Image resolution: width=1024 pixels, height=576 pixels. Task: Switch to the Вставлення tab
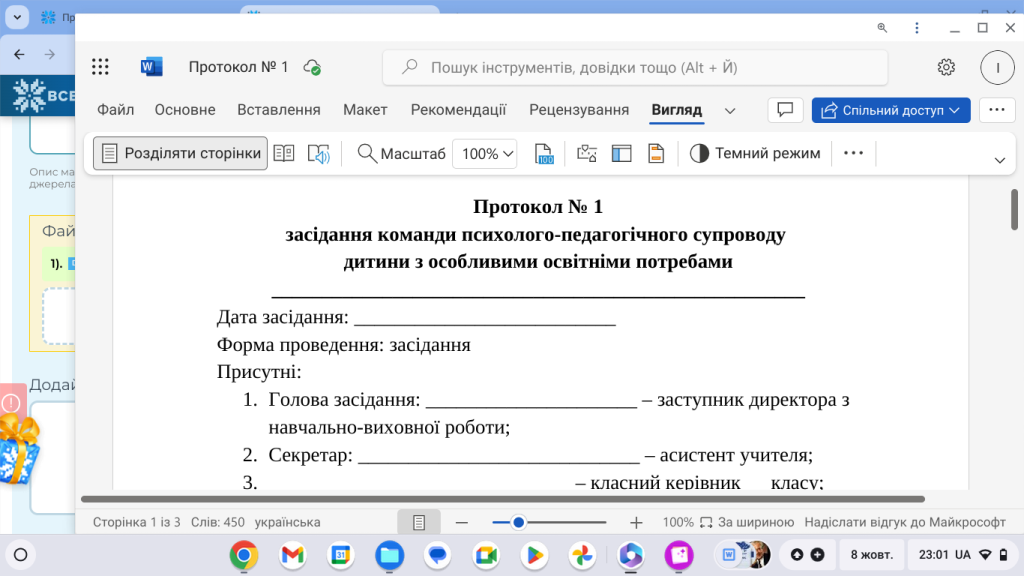tap(278, 110)
